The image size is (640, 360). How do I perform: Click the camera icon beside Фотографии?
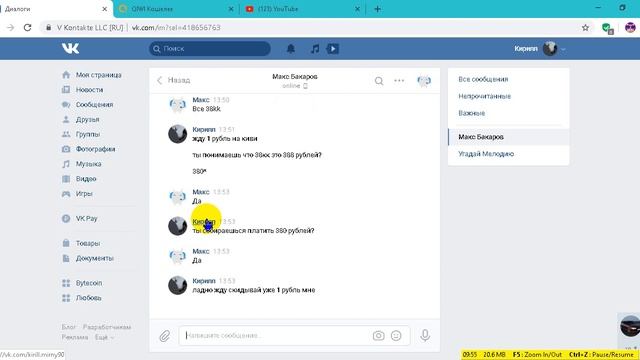click(x=66, y=149)
